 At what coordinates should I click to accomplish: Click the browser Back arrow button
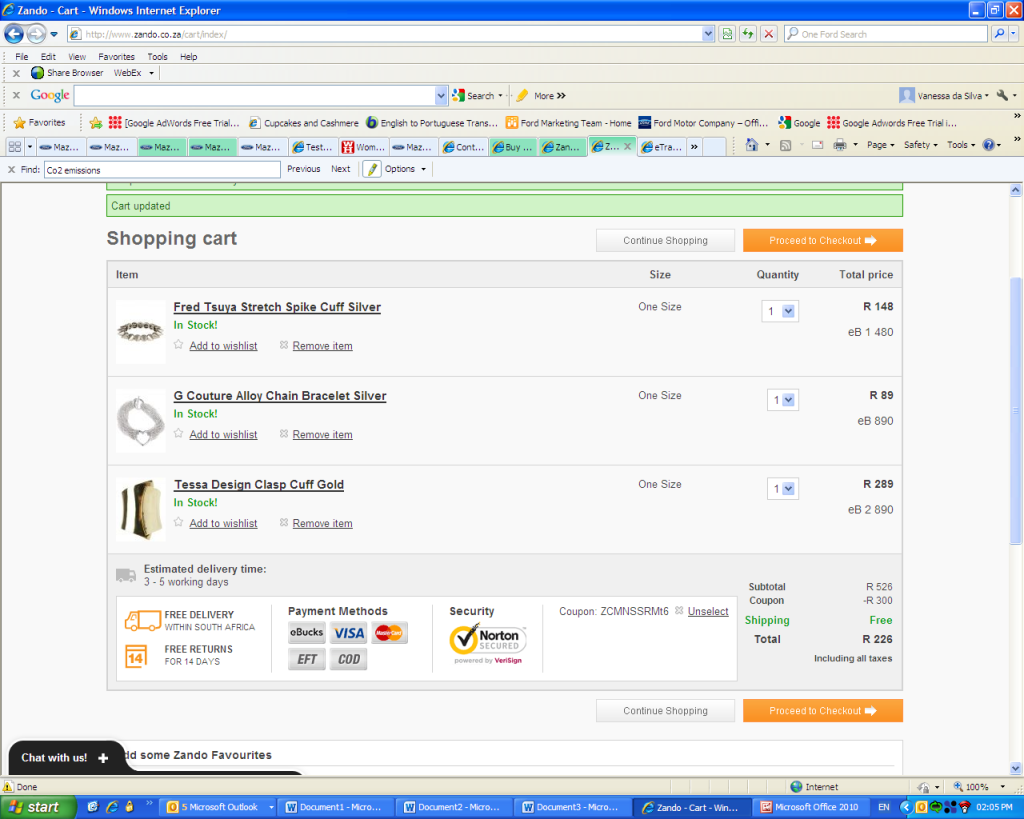pos(14,34)
